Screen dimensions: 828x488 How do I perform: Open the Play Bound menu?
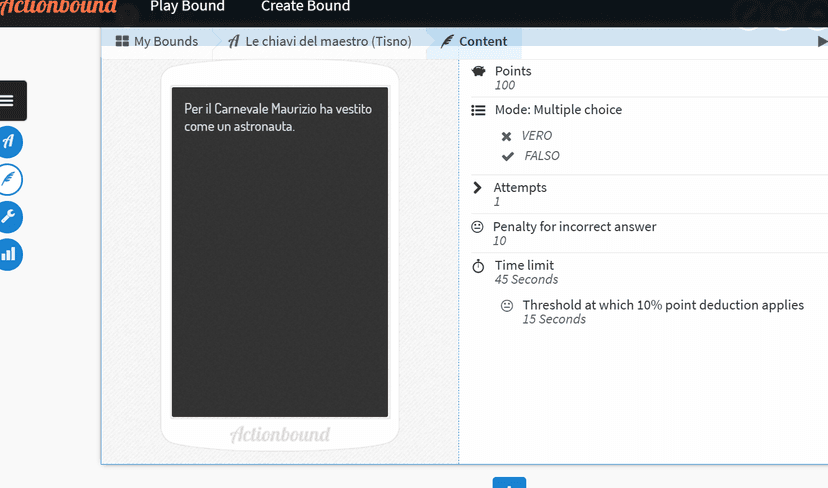click(187, 7)
